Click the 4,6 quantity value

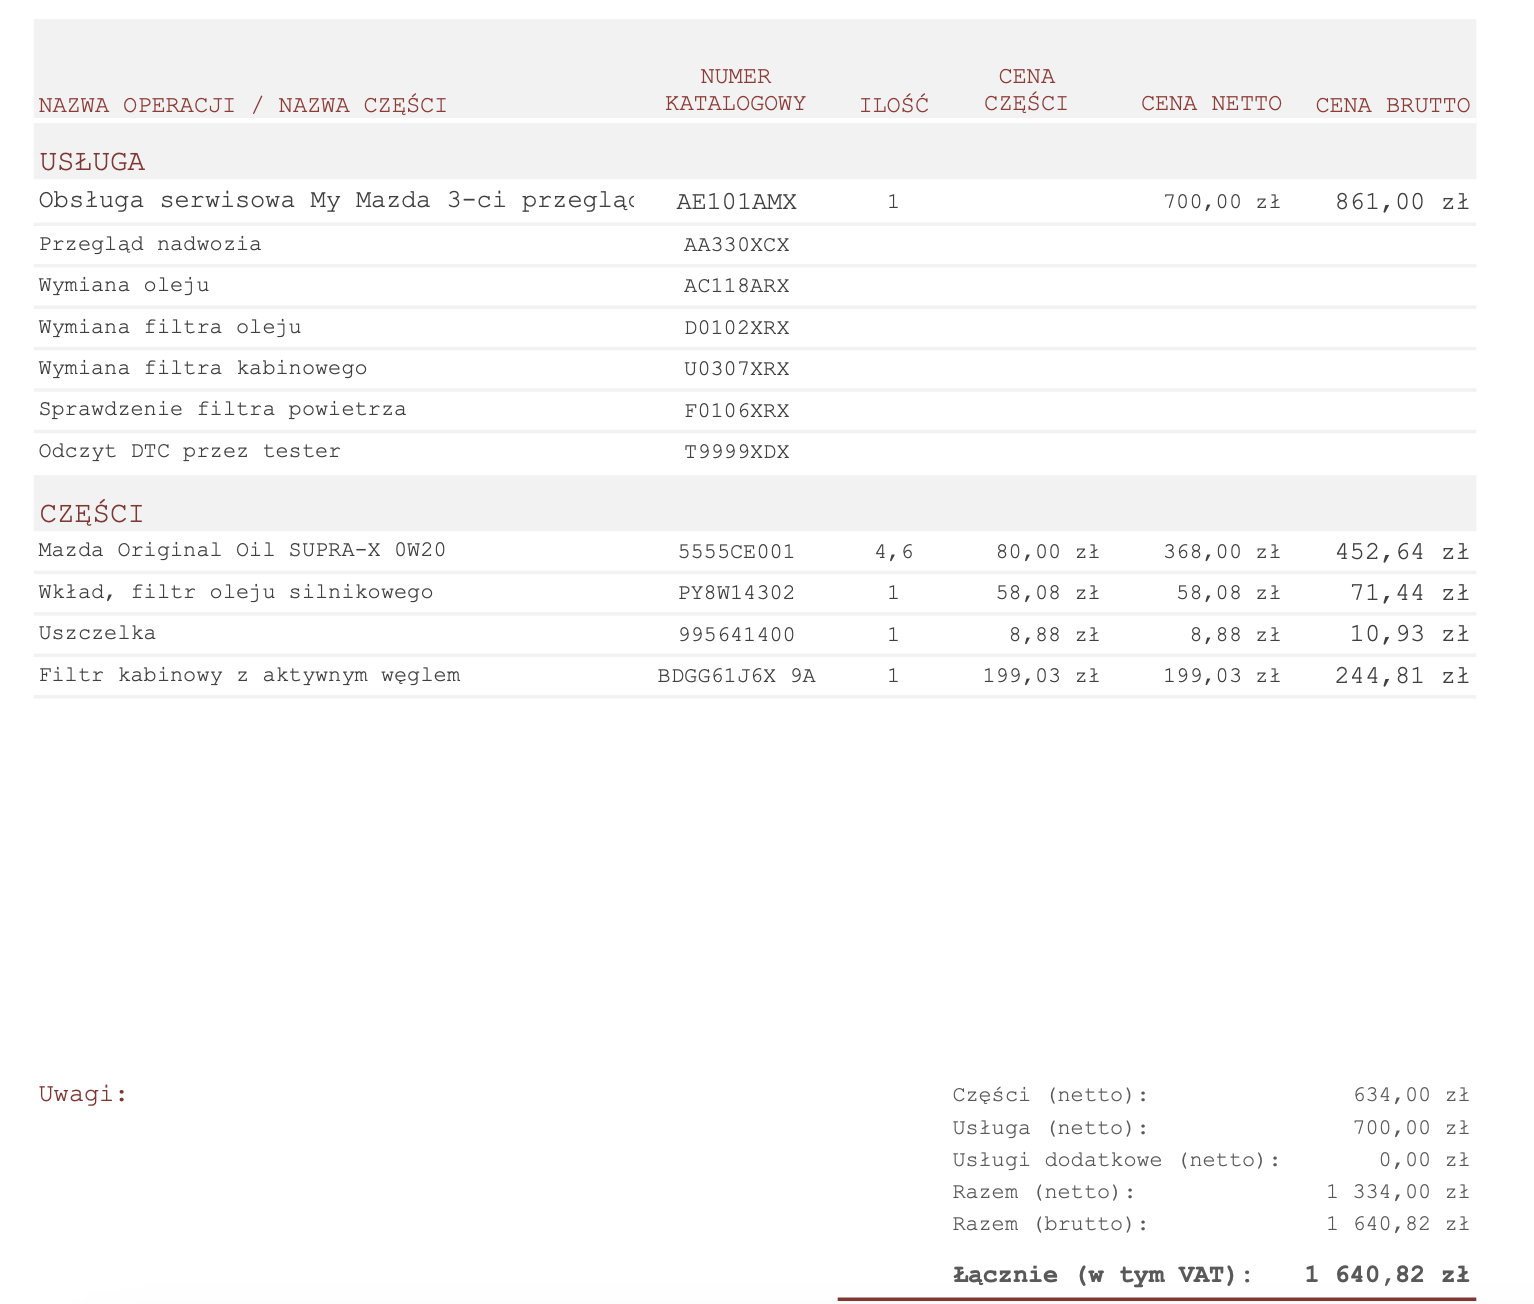(x=893, y=551)
